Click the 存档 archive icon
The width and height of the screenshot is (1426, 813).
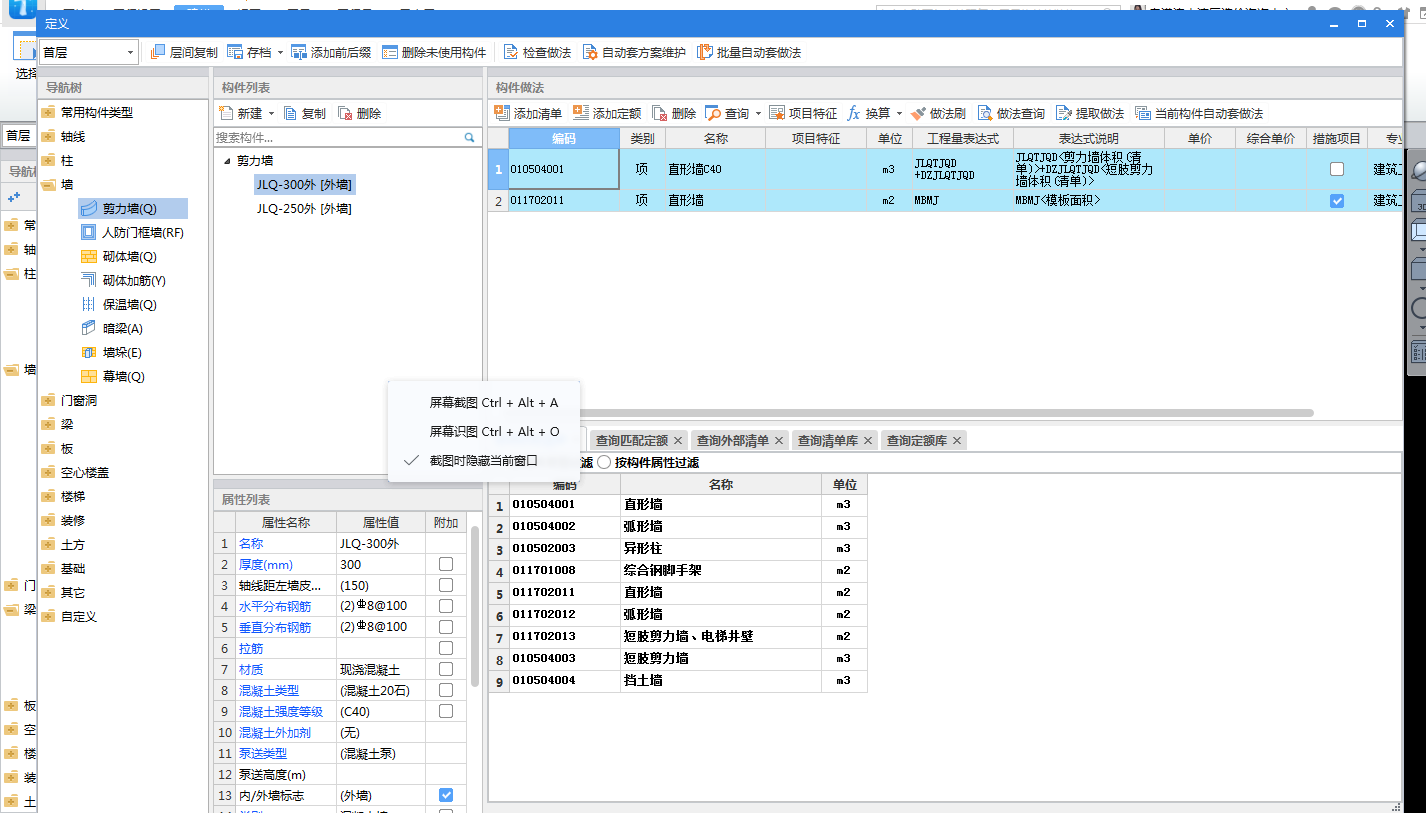tap(235, 52)
